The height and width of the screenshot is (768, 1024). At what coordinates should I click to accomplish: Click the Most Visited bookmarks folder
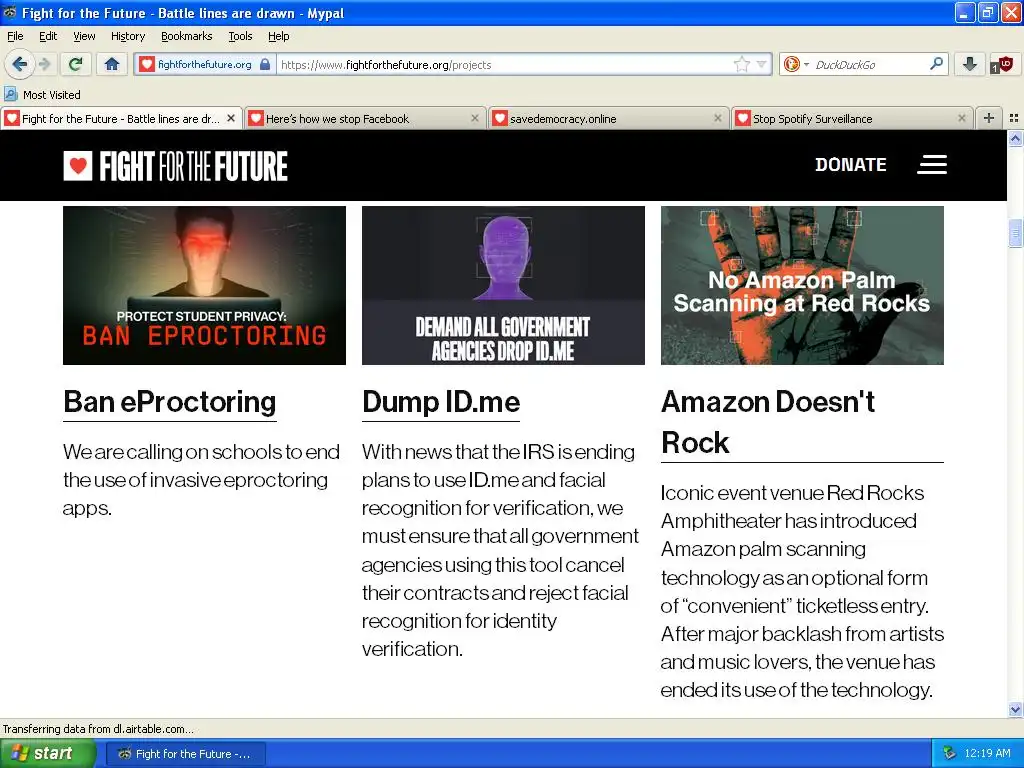pos(42,95)
